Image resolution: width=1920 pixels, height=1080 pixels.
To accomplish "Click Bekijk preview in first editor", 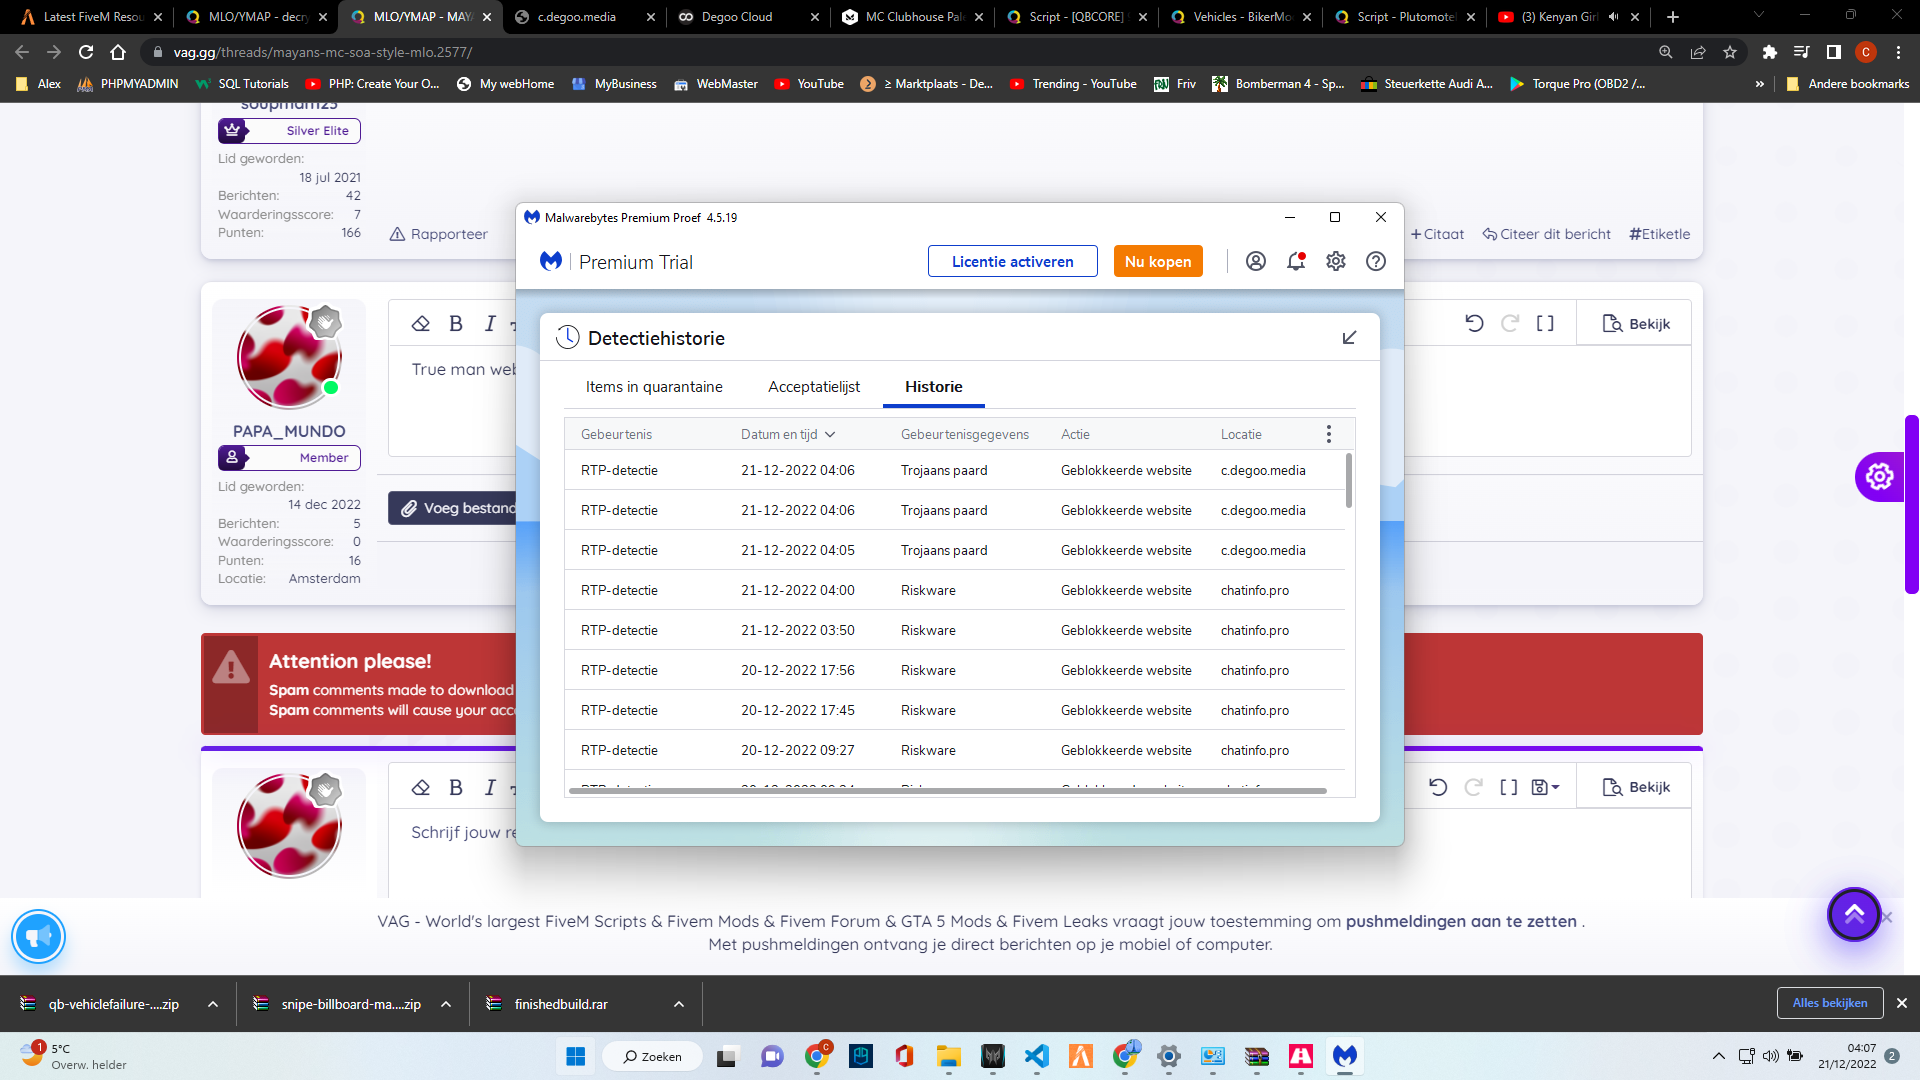I will (1636, 323).
